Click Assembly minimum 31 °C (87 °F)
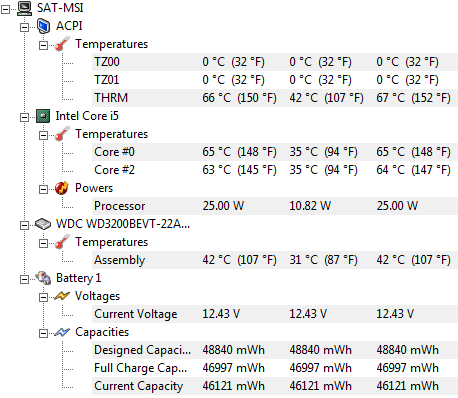The width and height of the screenshot is (458, 398). point(323,260)
